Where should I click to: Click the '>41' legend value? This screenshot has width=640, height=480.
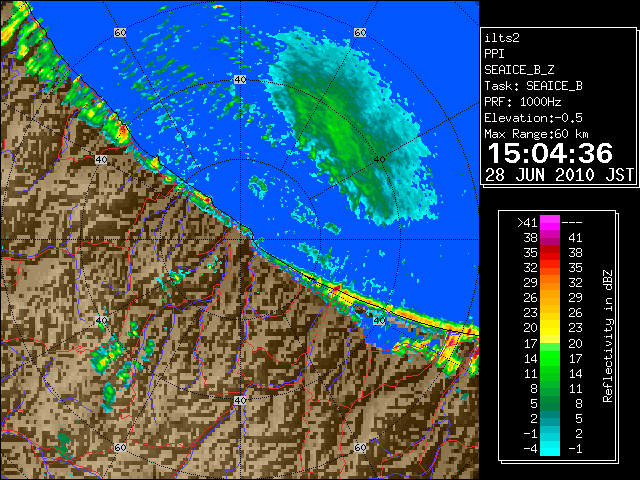(527, 223)
